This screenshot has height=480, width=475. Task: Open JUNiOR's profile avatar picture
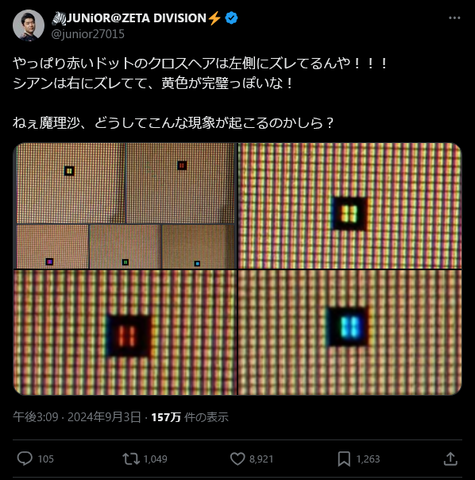click(28, 25)
